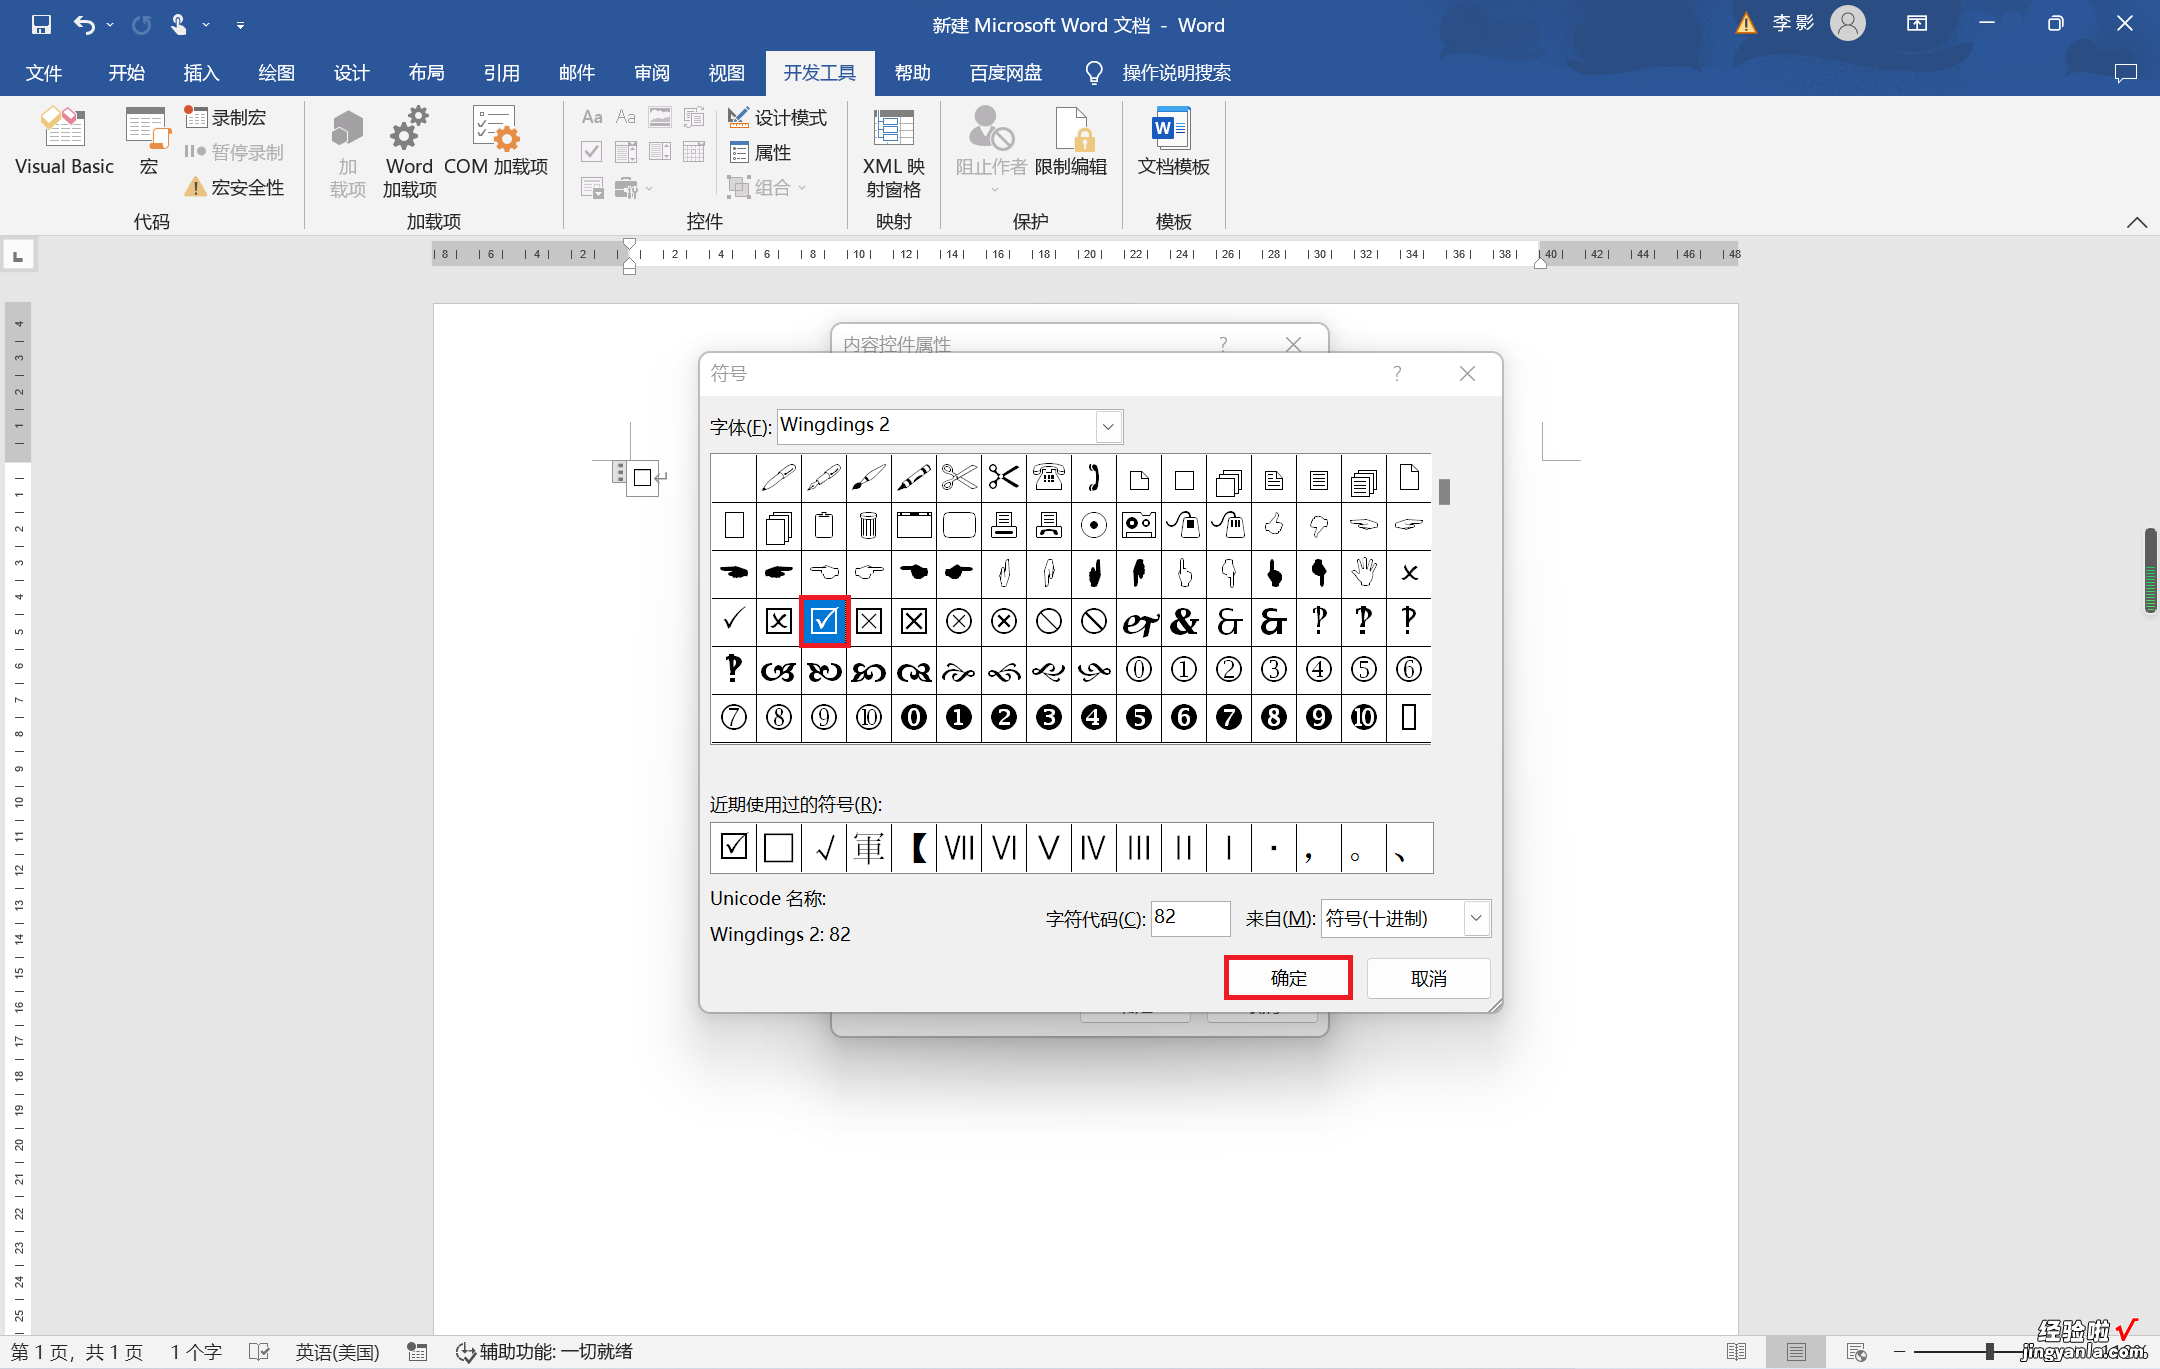Open Customize Quick Access Toolbar dropdown
The height and width of the screenshot is (1369, 2160).
coord(240,24)
